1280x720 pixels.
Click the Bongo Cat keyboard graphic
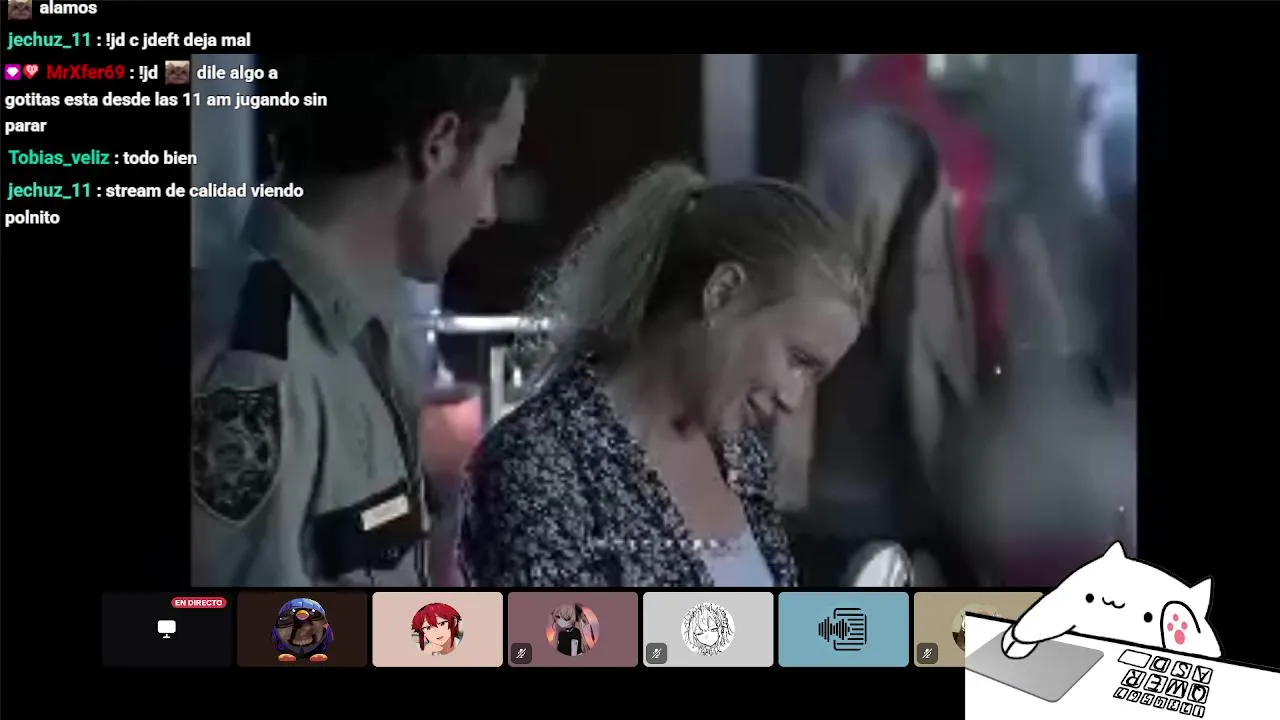point(1165,686)
